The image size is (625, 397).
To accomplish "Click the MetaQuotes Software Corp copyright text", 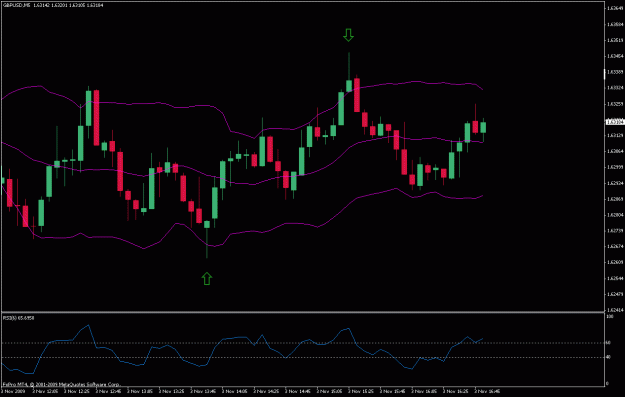I will point(61,385).
